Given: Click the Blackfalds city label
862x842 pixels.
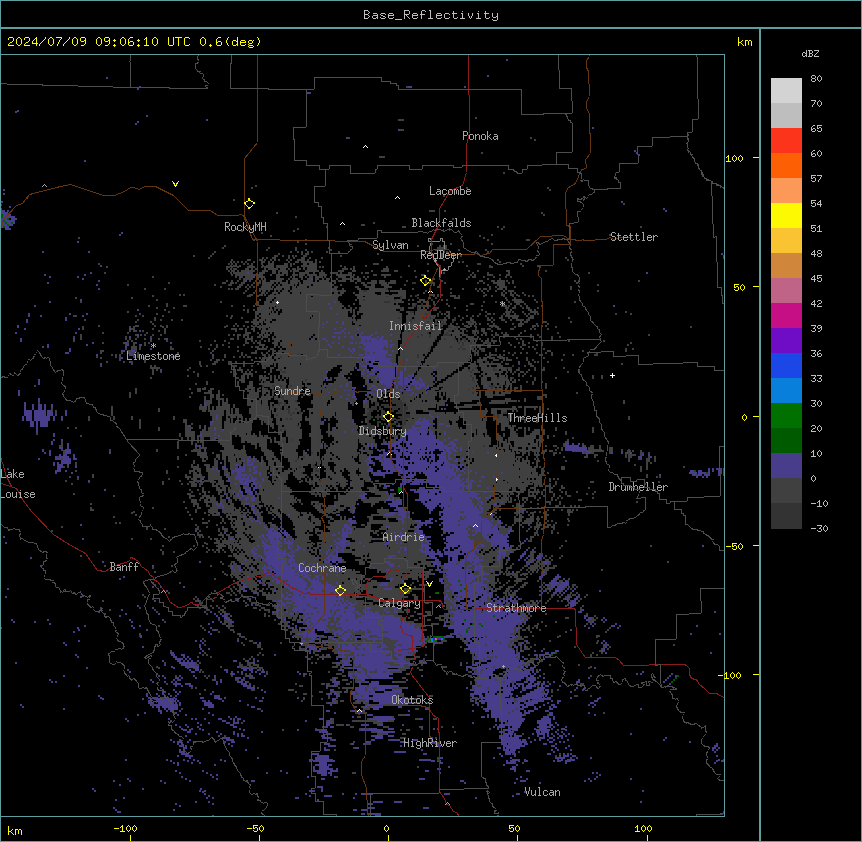Looking at the screenshot, I should [441, 223].
